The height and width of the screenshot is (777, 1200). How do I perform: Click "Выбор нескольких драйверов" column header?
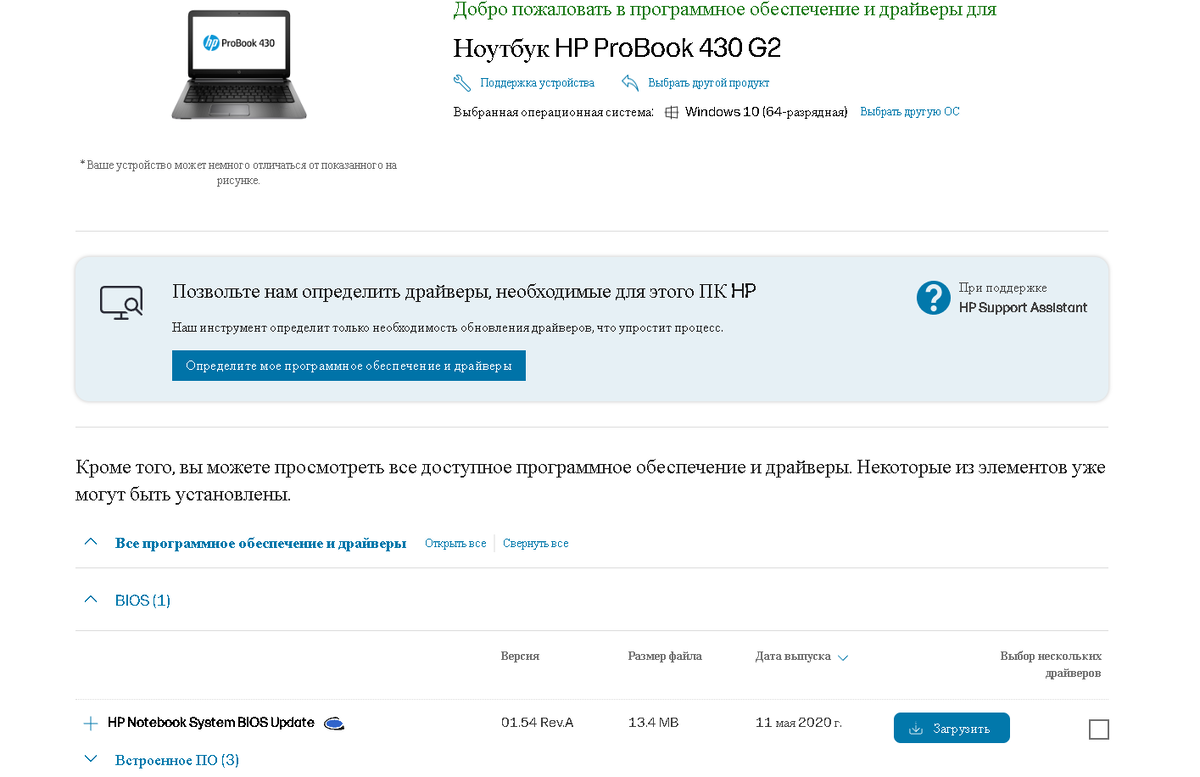pos(1051,665)
